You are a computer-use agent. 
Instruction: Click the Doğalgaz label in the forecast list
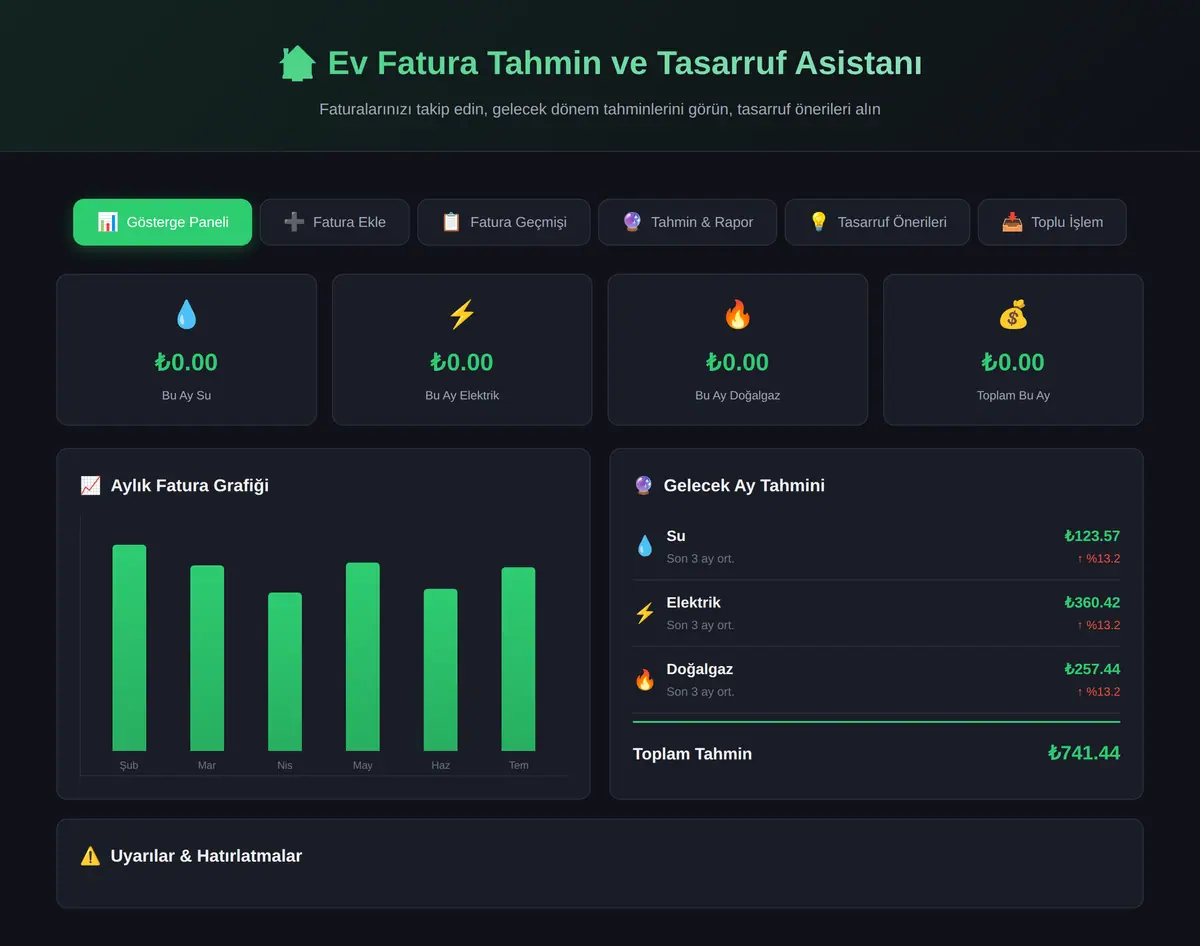(700, 669)
